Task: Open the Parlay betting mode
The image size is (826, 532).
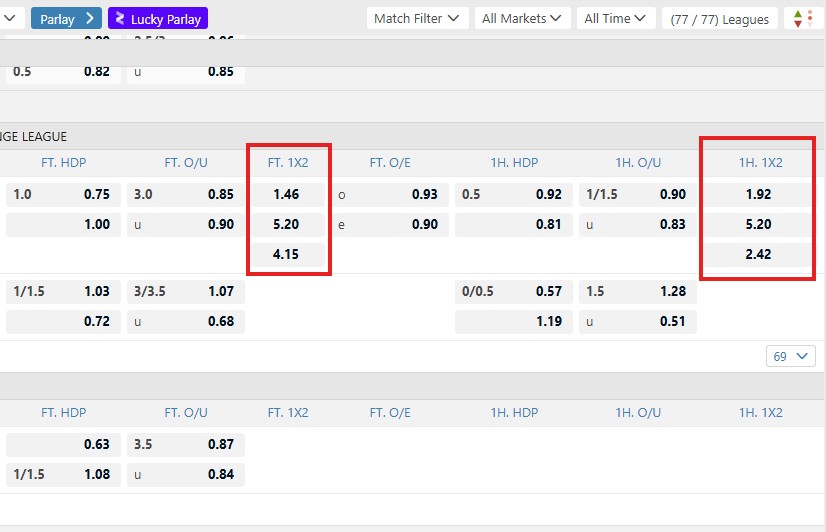Action: coord(66,19)
